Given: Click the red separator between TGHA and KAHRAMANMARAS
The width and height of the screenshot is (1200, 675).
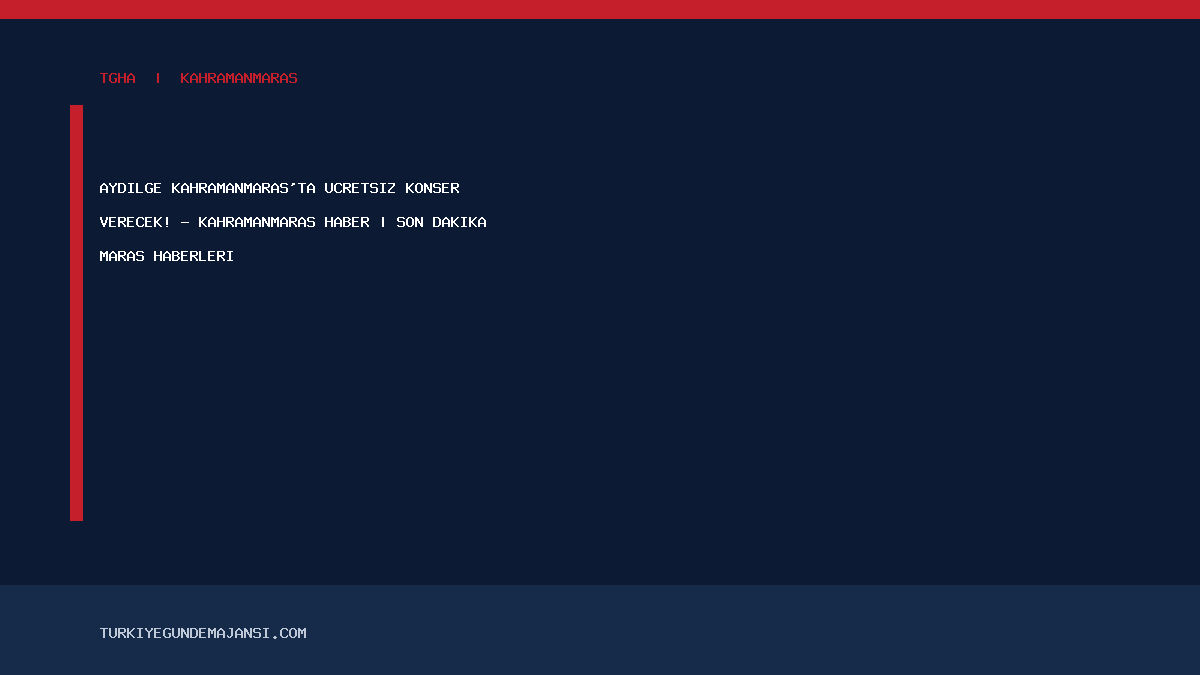Looking at the screenshot, I should pyautogui.click(x=158, y=78).
